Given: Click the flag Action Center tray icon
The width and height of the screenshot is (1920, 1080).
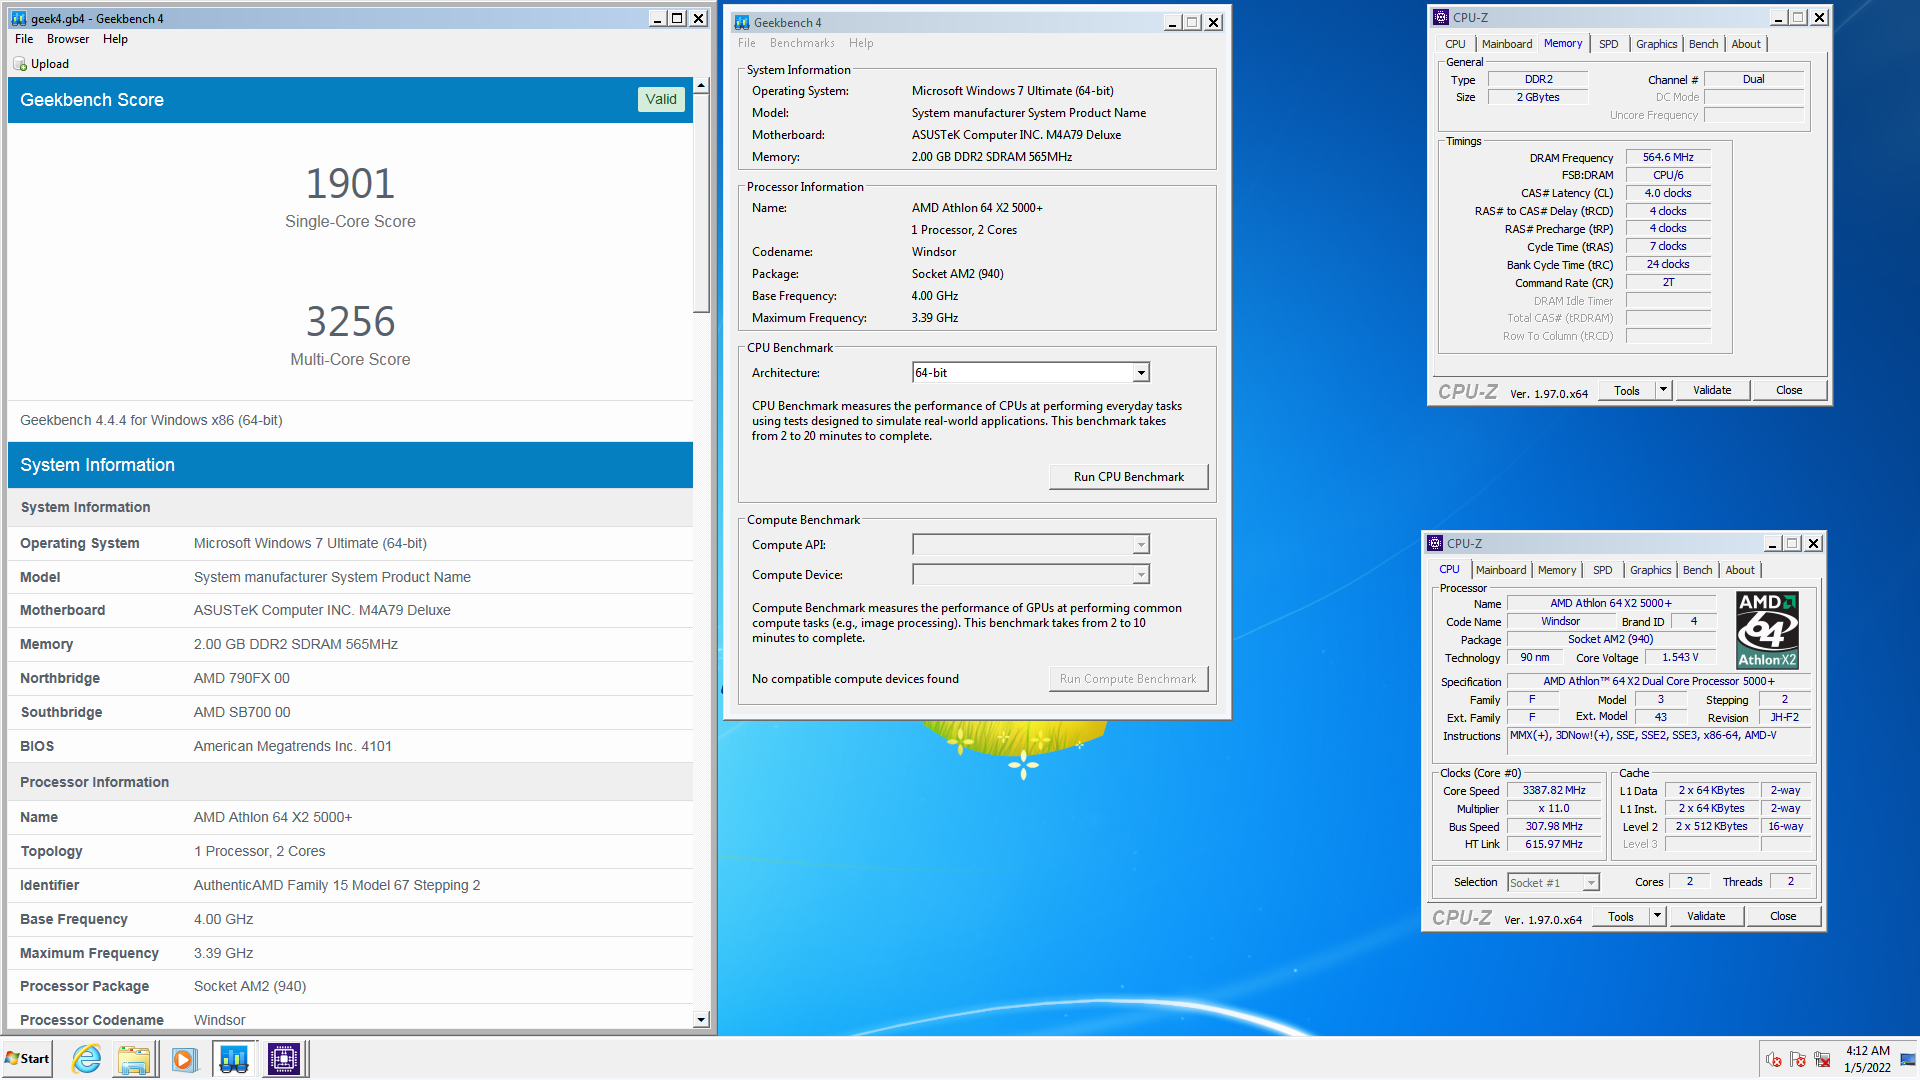Looking at the screenshot, I should [x=1798, y=1060].
